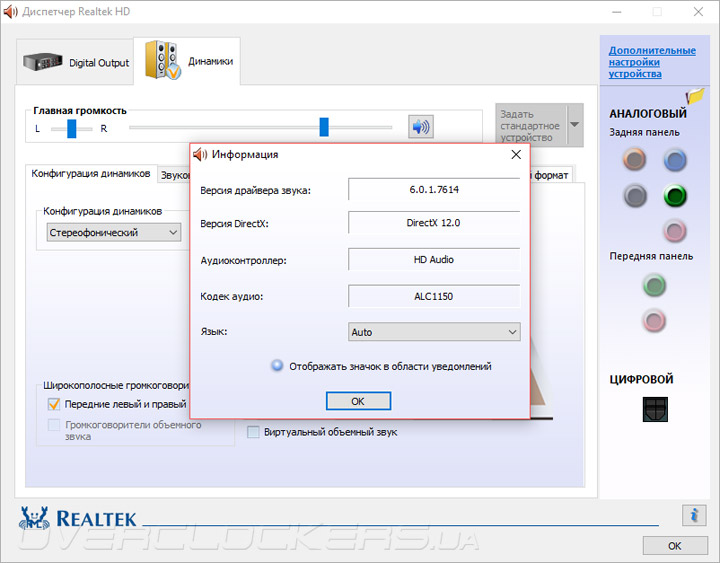Toggle Отображать значок в области уведомлений

click(277, 366)
